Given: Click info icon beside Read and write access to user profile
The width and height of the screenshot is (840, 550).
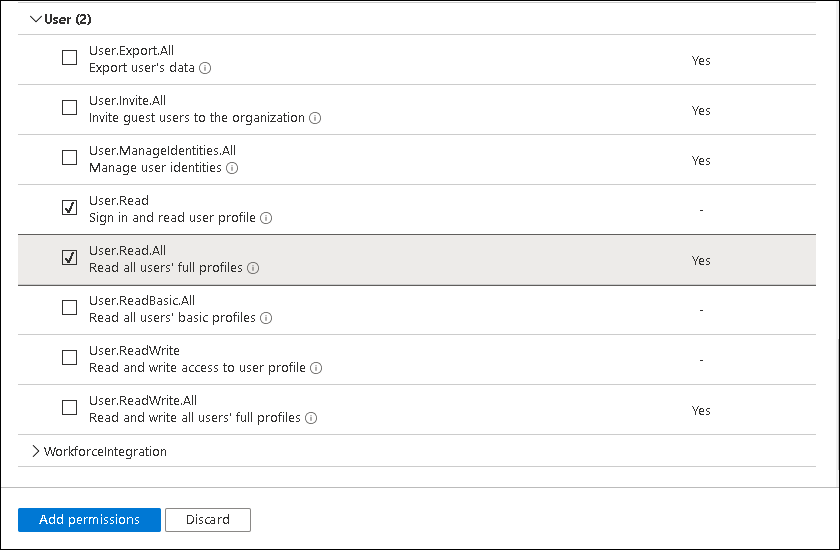Looking at the screenshot, I should pos(316,368).
